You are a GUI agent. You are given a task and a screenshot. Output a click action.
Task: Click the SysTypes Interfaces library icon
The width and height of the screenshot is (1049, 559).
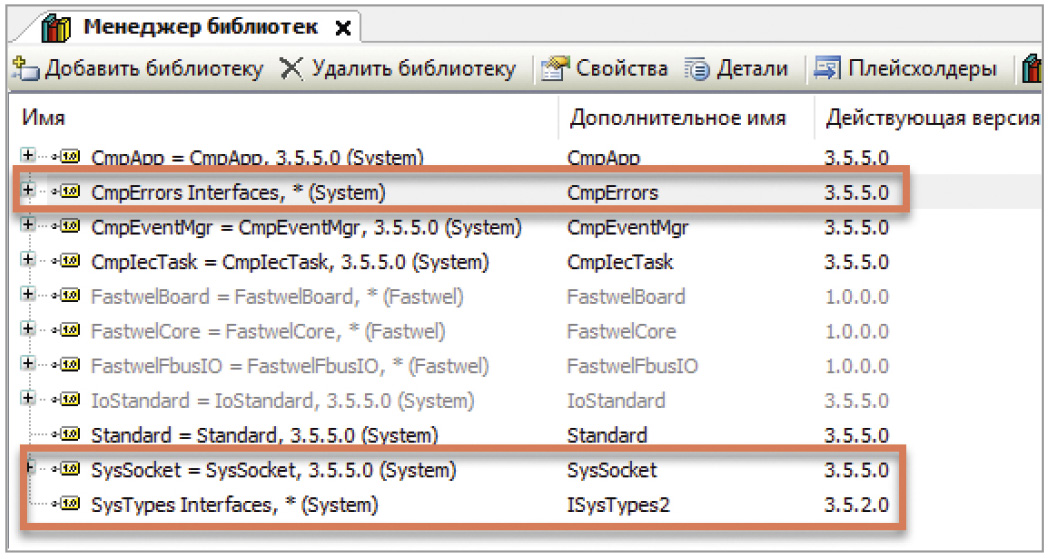68,505
